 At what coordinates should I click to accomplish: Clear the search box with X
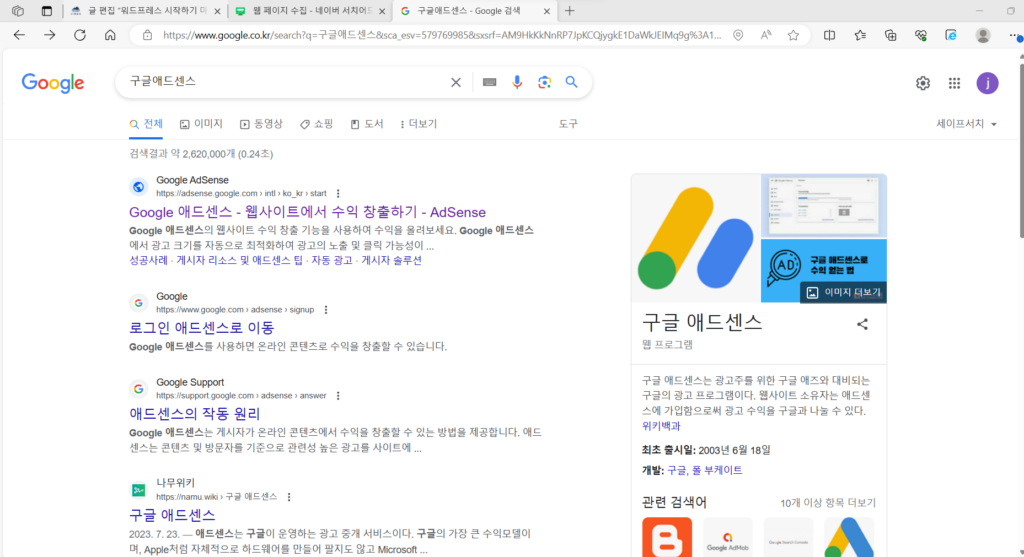pyautogui.click(x=456, y=82)
